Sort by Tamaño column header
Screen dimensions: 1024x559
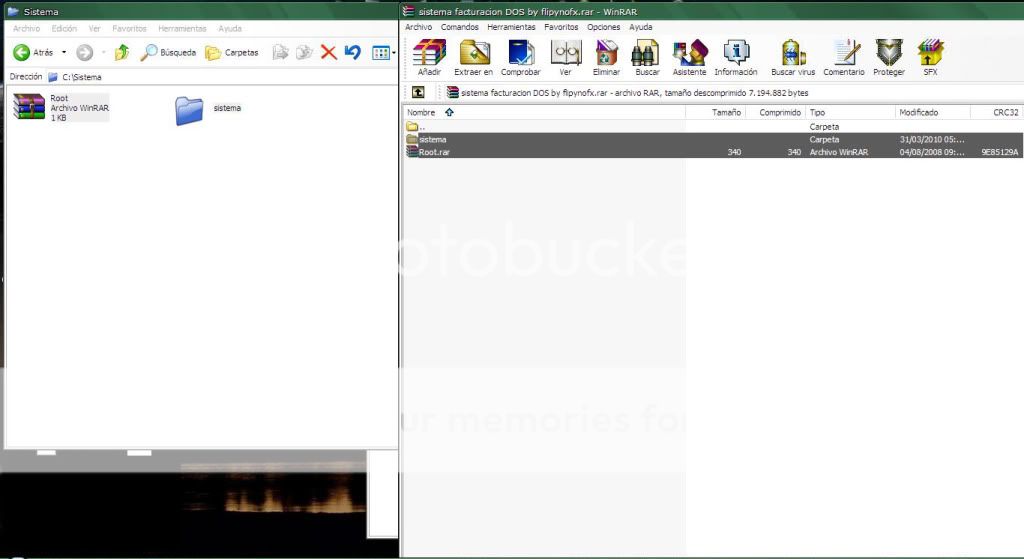pos(716,112)
